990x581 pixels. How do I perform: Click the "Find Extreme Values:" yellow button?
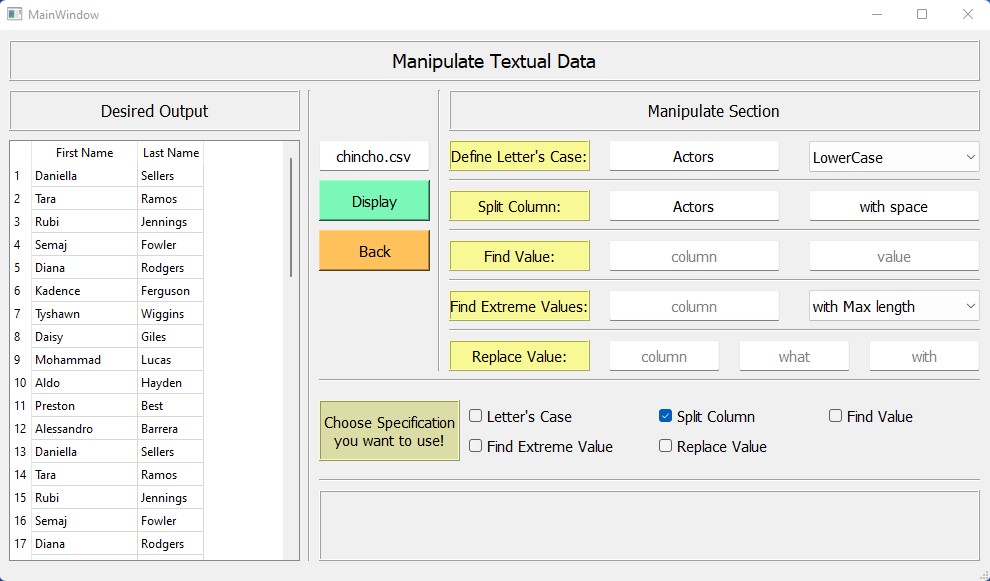click(519, 306)
